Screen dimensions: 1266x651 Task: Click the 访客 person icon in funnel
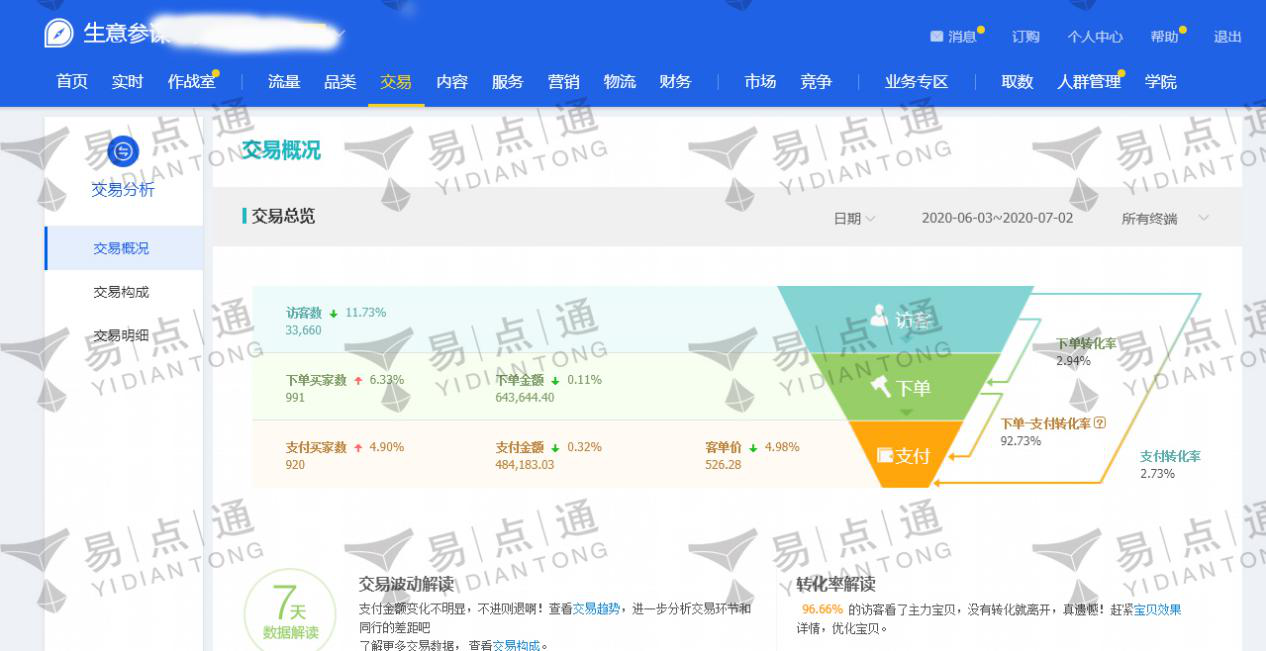[879, 316]
